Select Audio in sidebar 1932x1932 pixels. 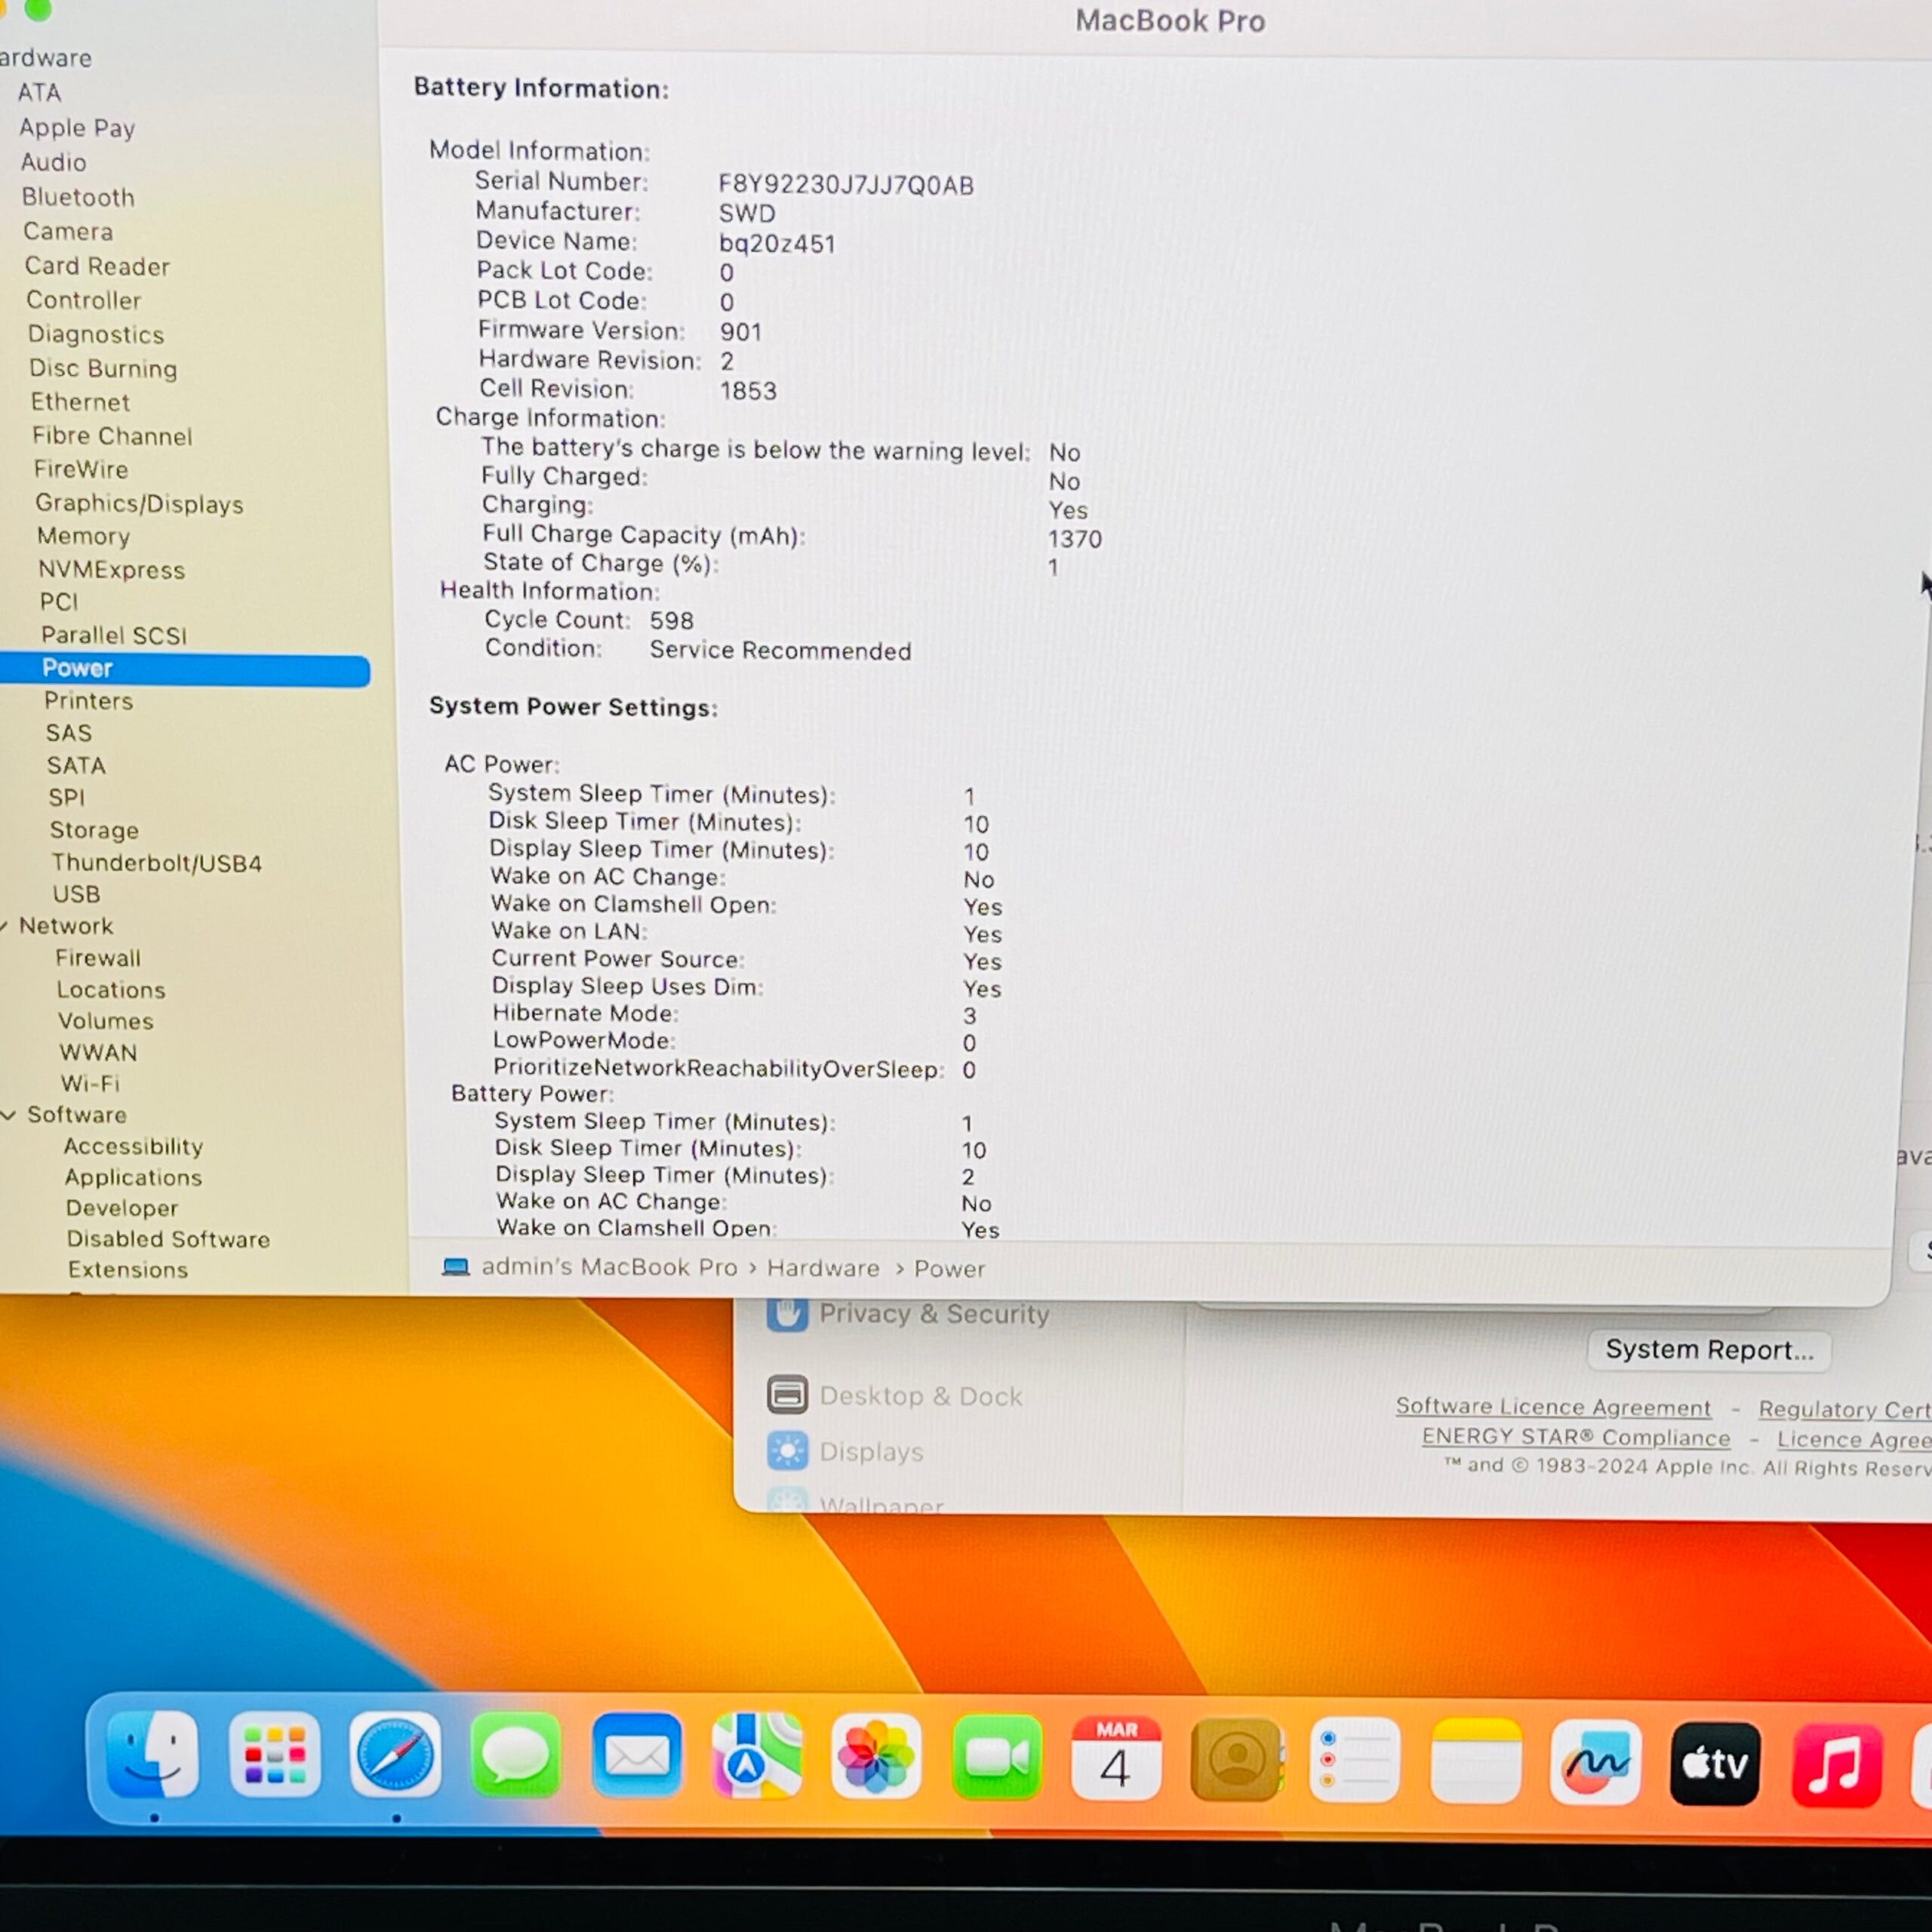pos(54,162)
